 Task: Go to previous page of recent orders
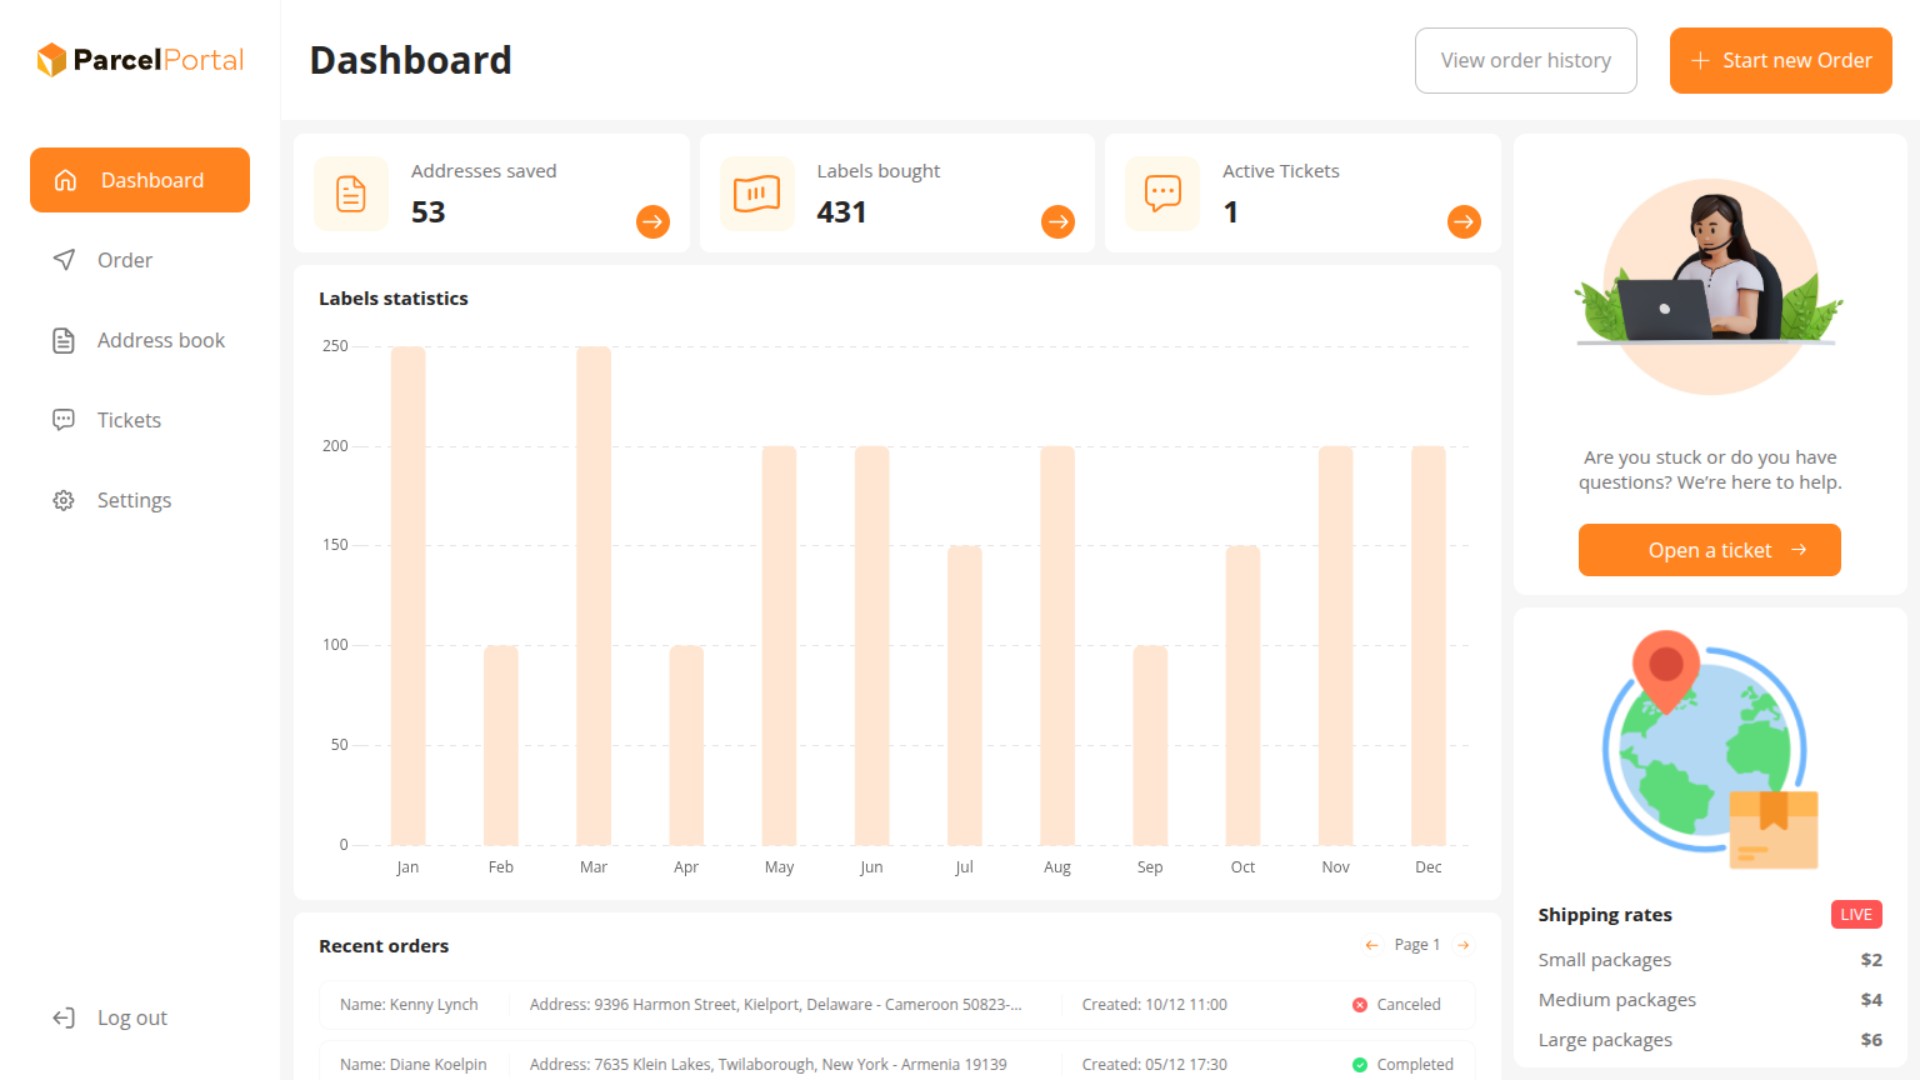(x=1372, y=945)
